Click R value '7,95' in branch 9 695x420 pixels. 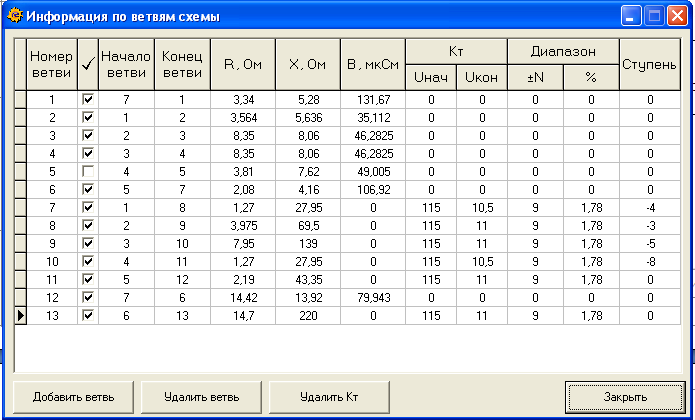(x=243, y=243)
